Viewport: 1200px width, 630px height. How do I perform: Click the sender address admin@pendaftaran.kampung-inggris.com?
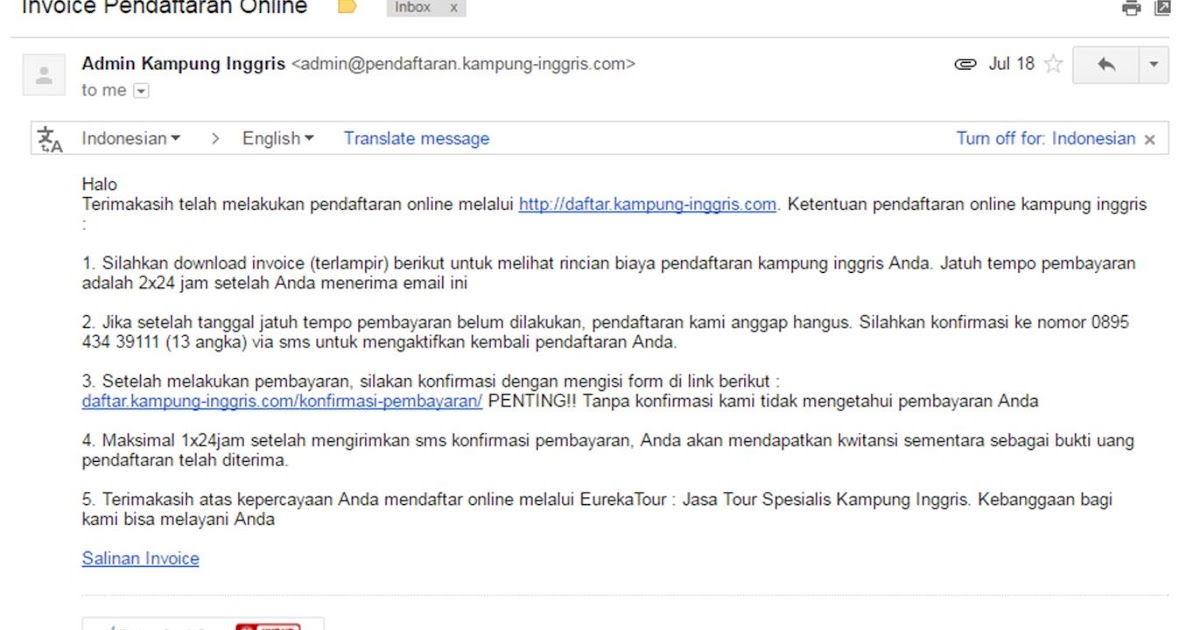click(463, 64)
